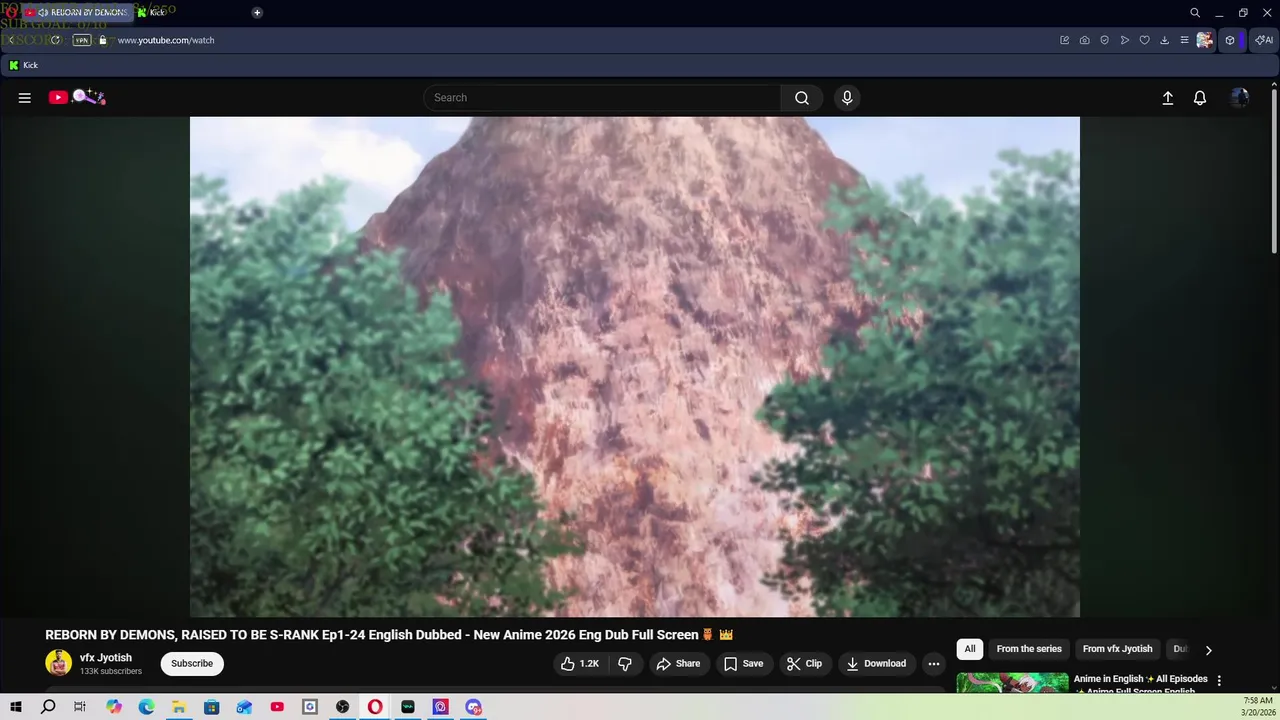Open more actions ellipsis under video
The height and width of the screenshot is (720, 1280).
click(x=934, y=664)
